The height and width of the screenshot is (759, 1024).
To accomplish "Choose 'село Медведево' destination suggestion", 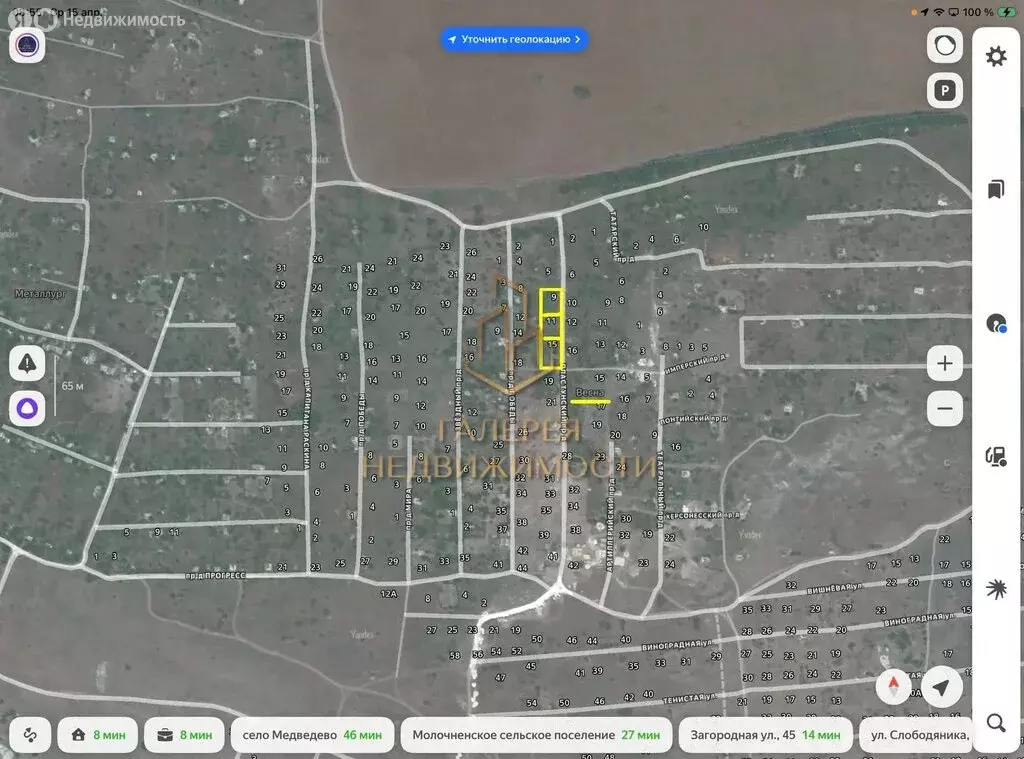I will (x=312, y=735).
